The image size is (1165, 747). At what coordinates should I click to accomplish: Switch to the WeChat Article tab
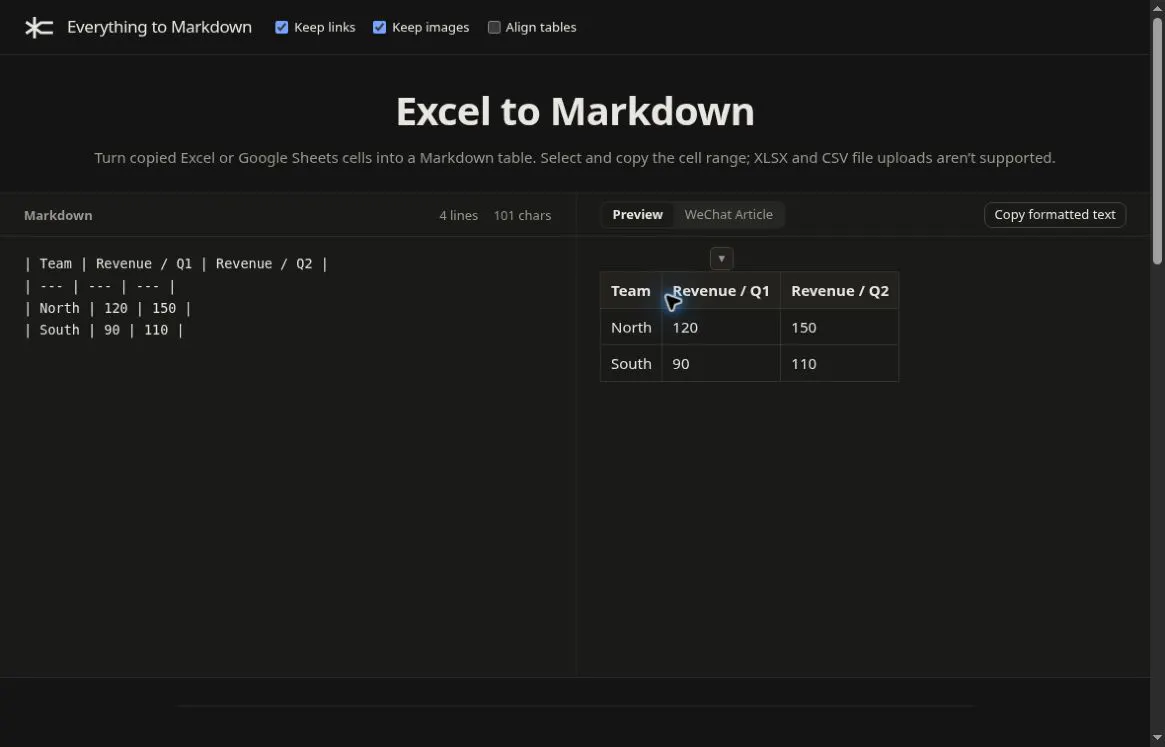728,215
